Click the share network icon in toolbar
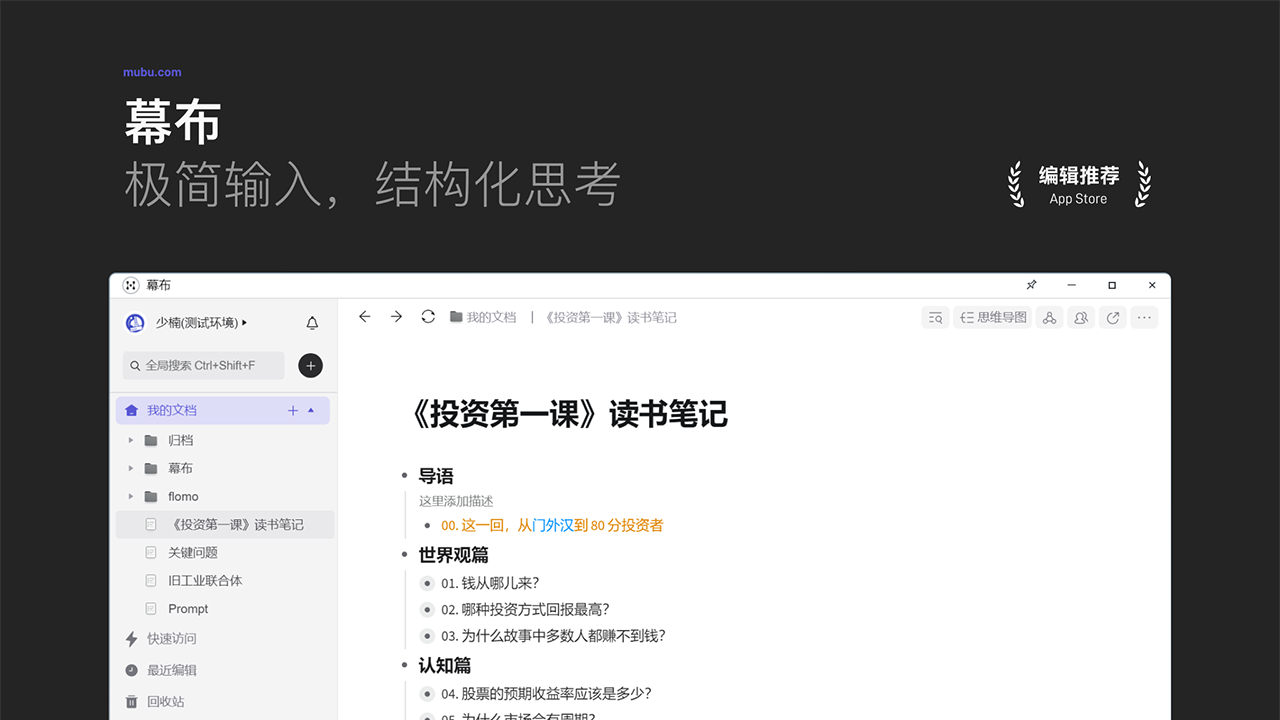The width and height of the screenshot is (1280, 720). (1049, 318)
